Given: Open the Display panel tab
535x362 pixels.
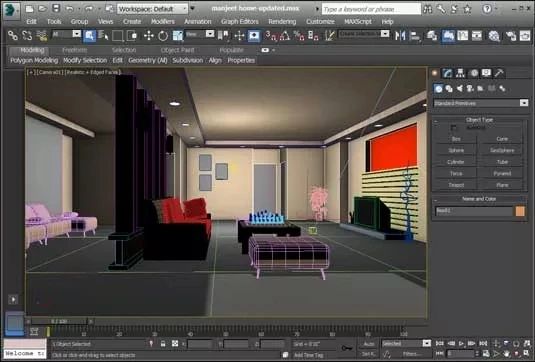Looking at the screenshot, I should (x=486, y=73).
